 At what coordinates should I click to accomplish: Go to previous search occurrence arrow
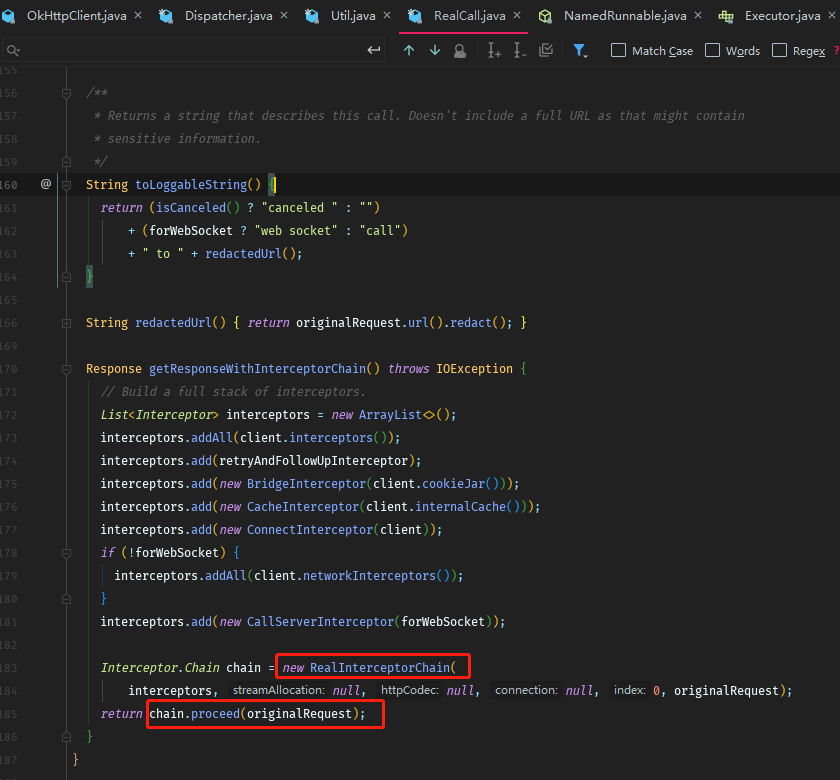click(409, 50)
